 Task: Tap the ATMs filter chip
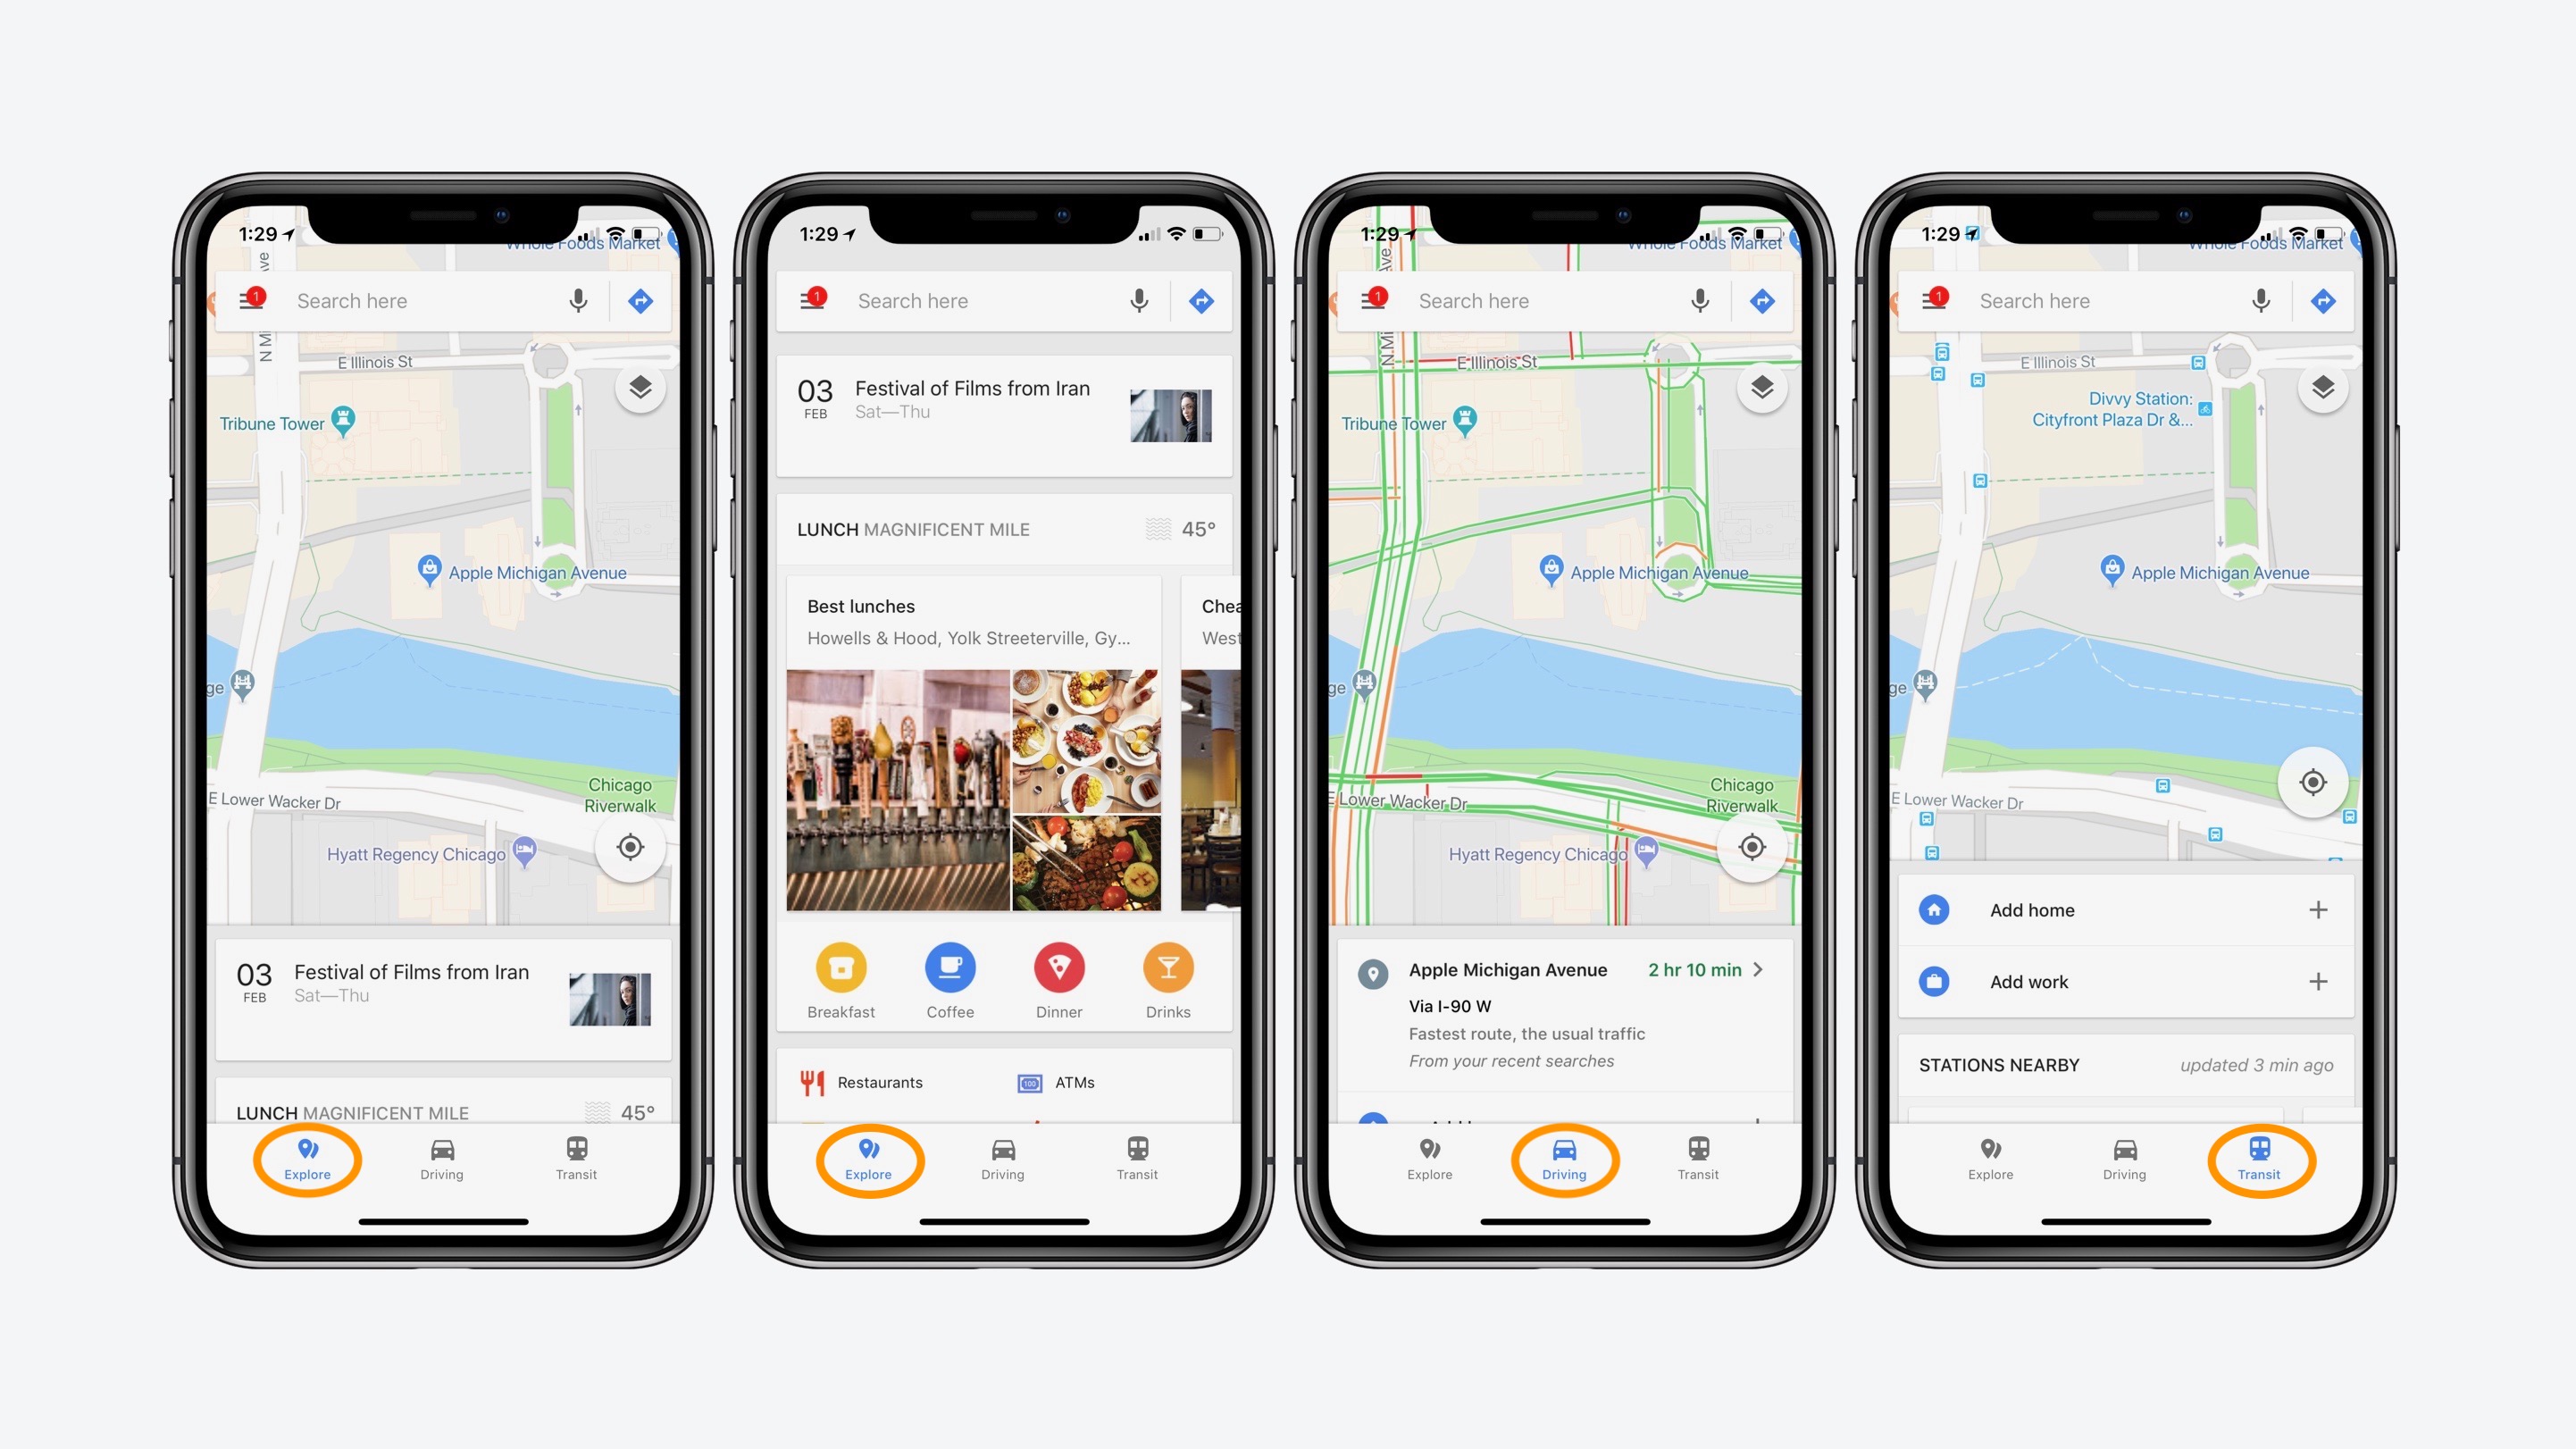point(1075,1081)
